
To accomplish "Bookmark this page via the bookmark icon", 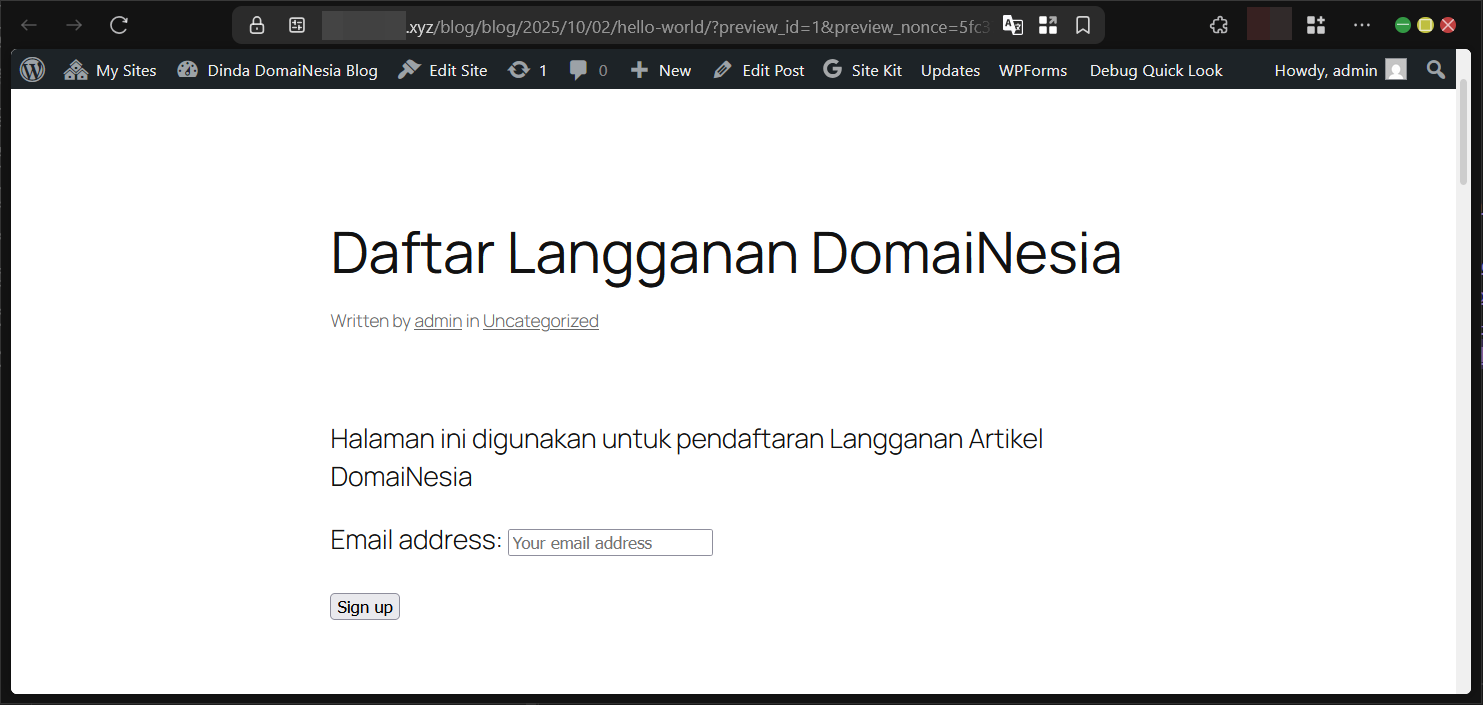I will tap(1083, 25).
